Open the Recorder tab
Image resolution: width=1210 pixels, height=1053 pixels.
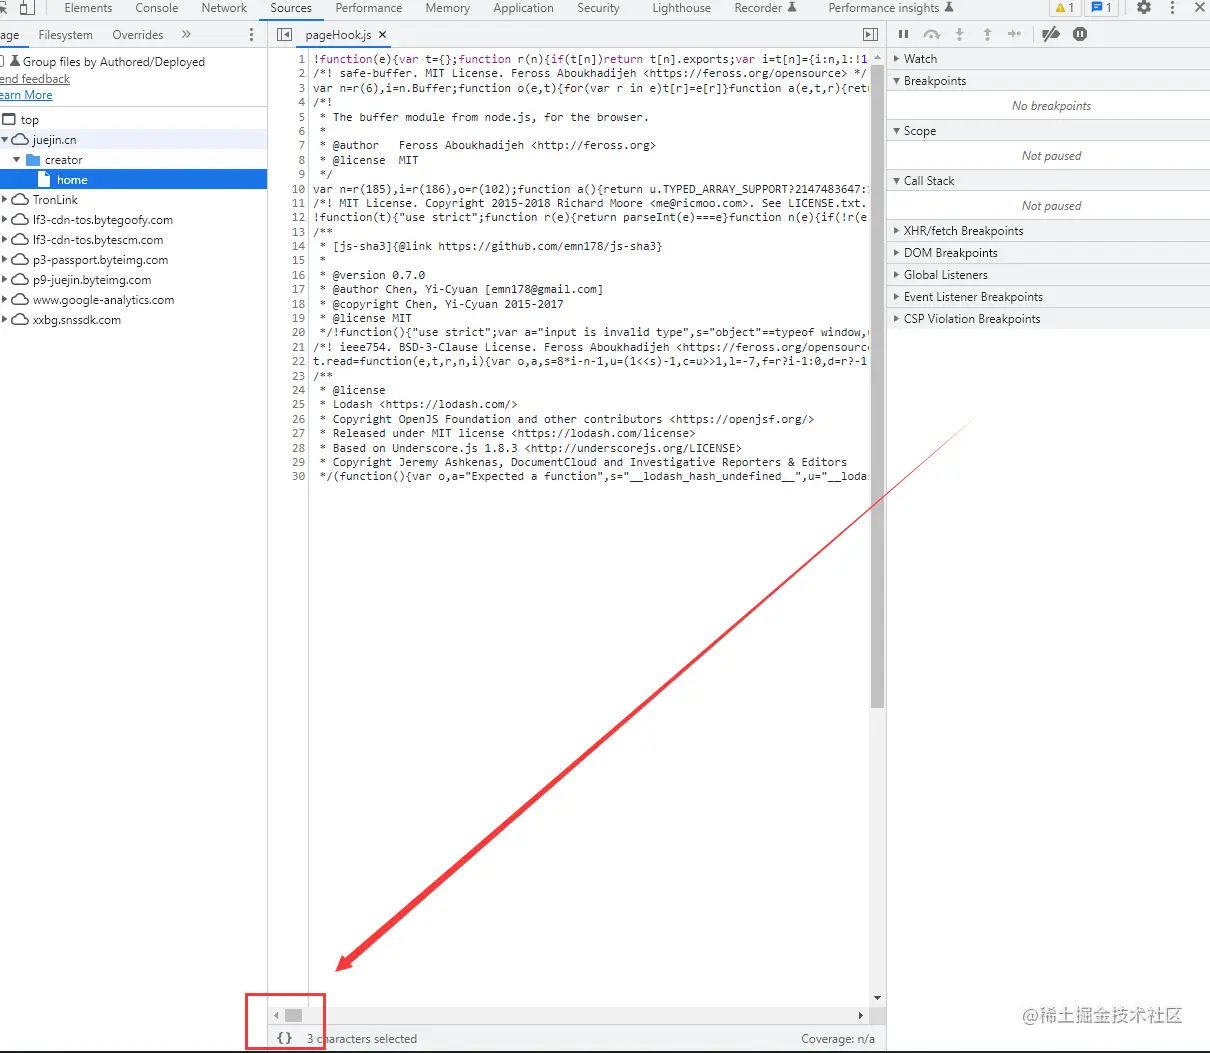point(765,8)
